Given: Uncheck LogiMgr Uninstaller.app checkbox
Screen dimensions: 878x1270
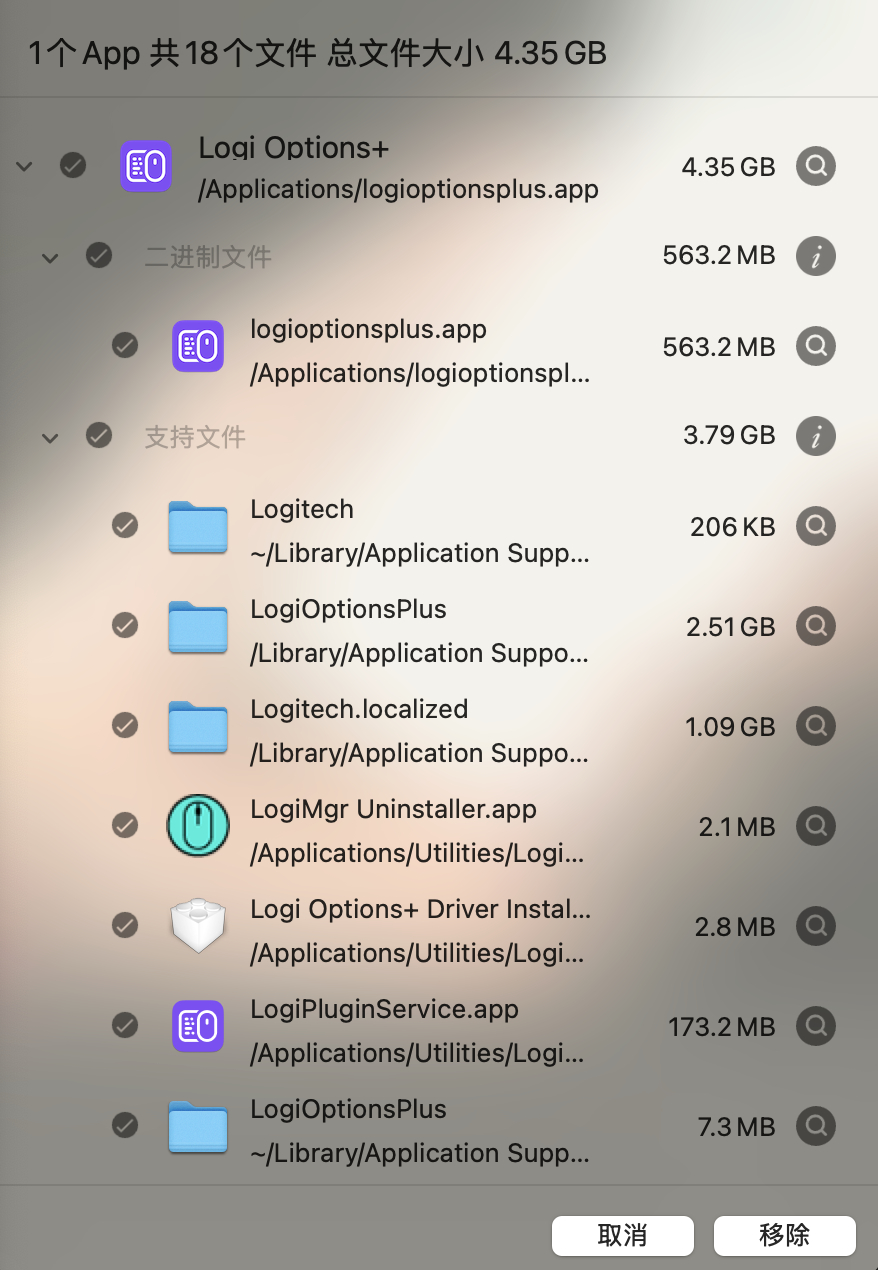Looking at the screenshot, I should [125, 826].
